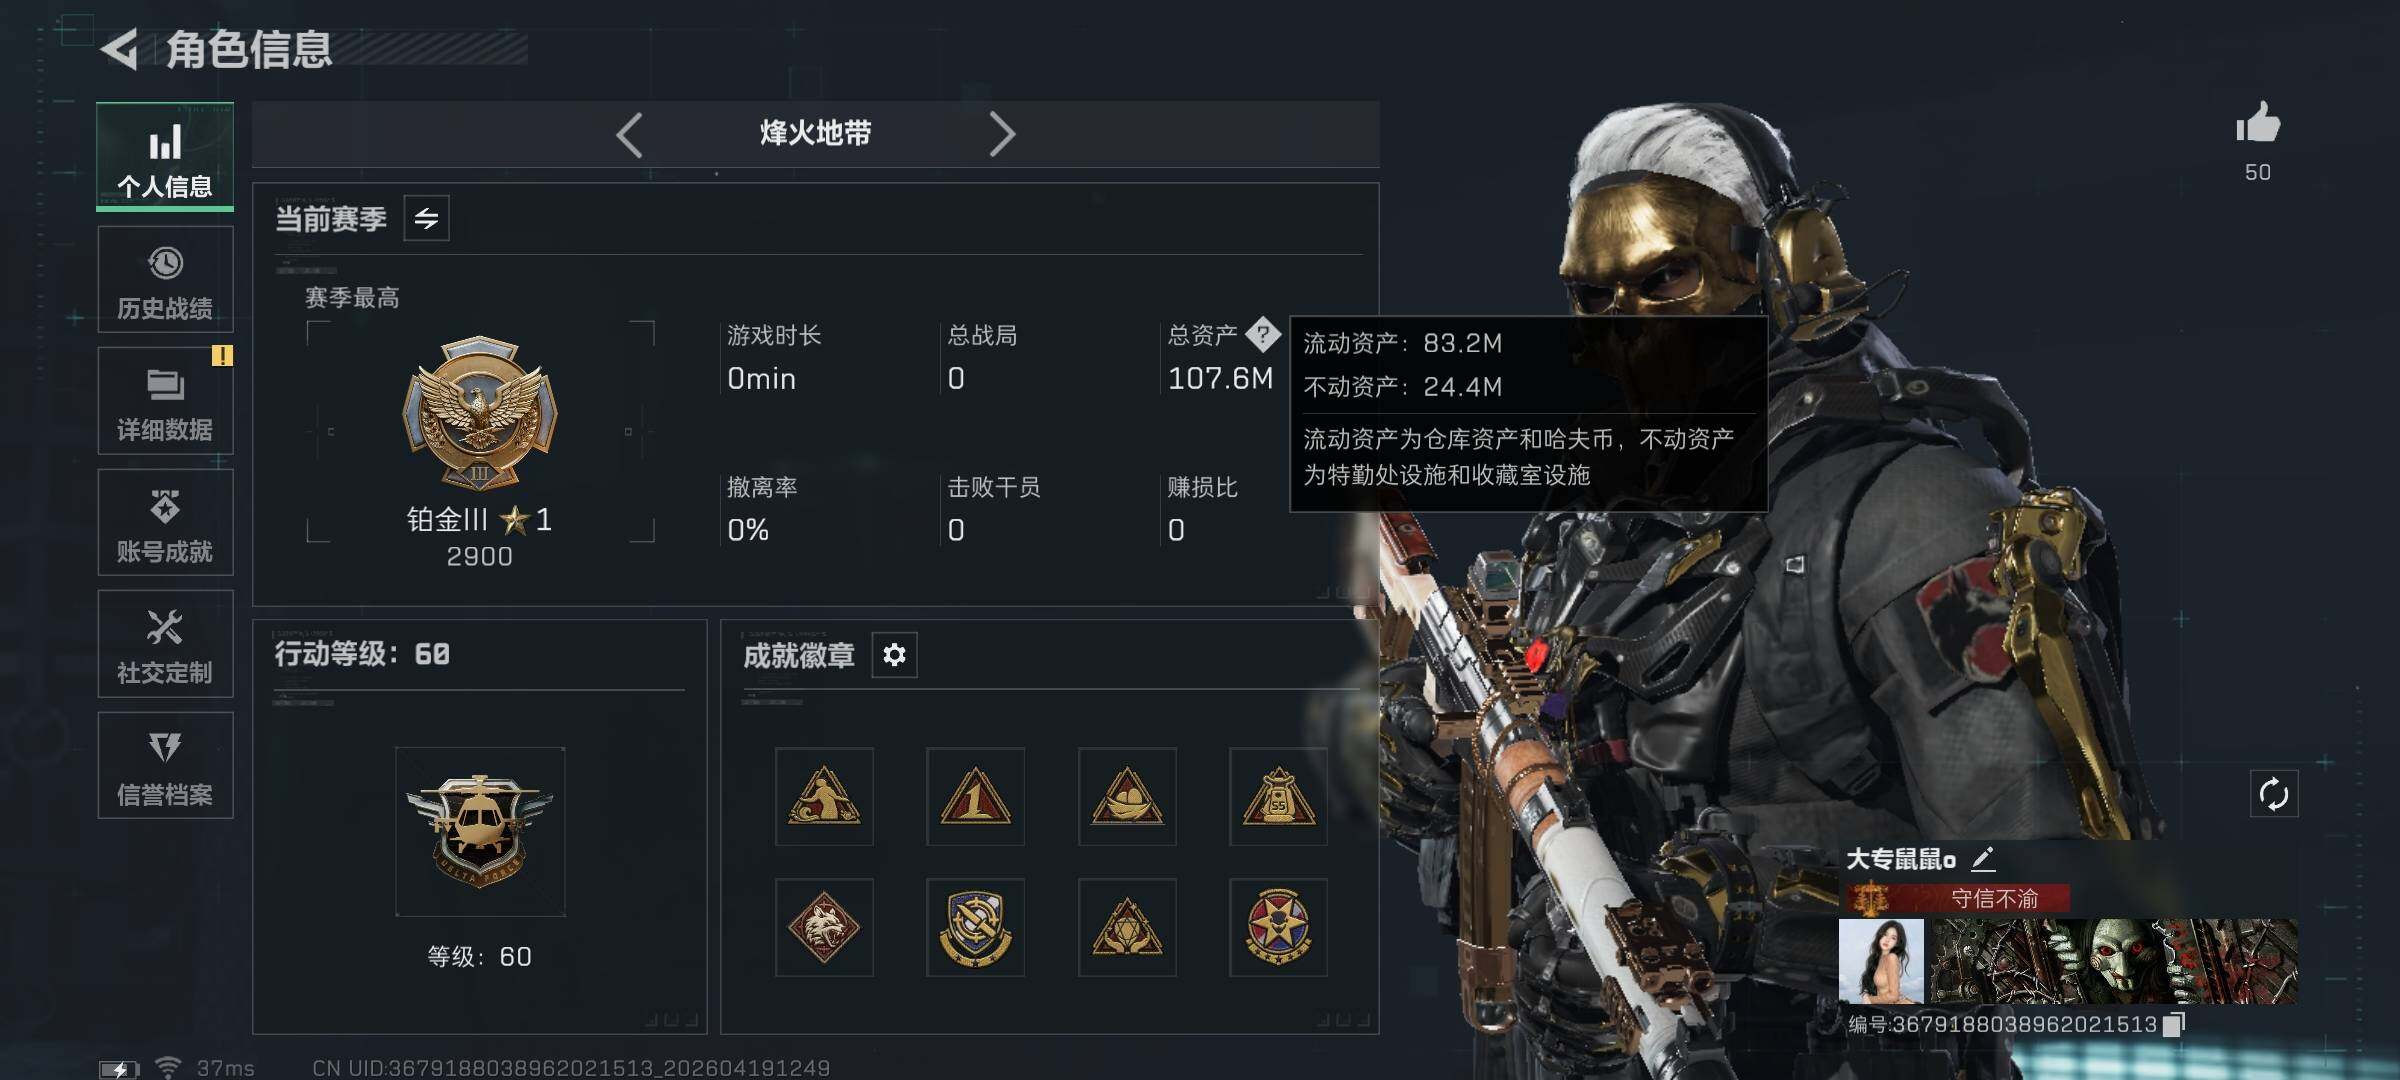Open the 历史战绩 tab
The height and width of the screenshot is (1080, 2400).
165,279
